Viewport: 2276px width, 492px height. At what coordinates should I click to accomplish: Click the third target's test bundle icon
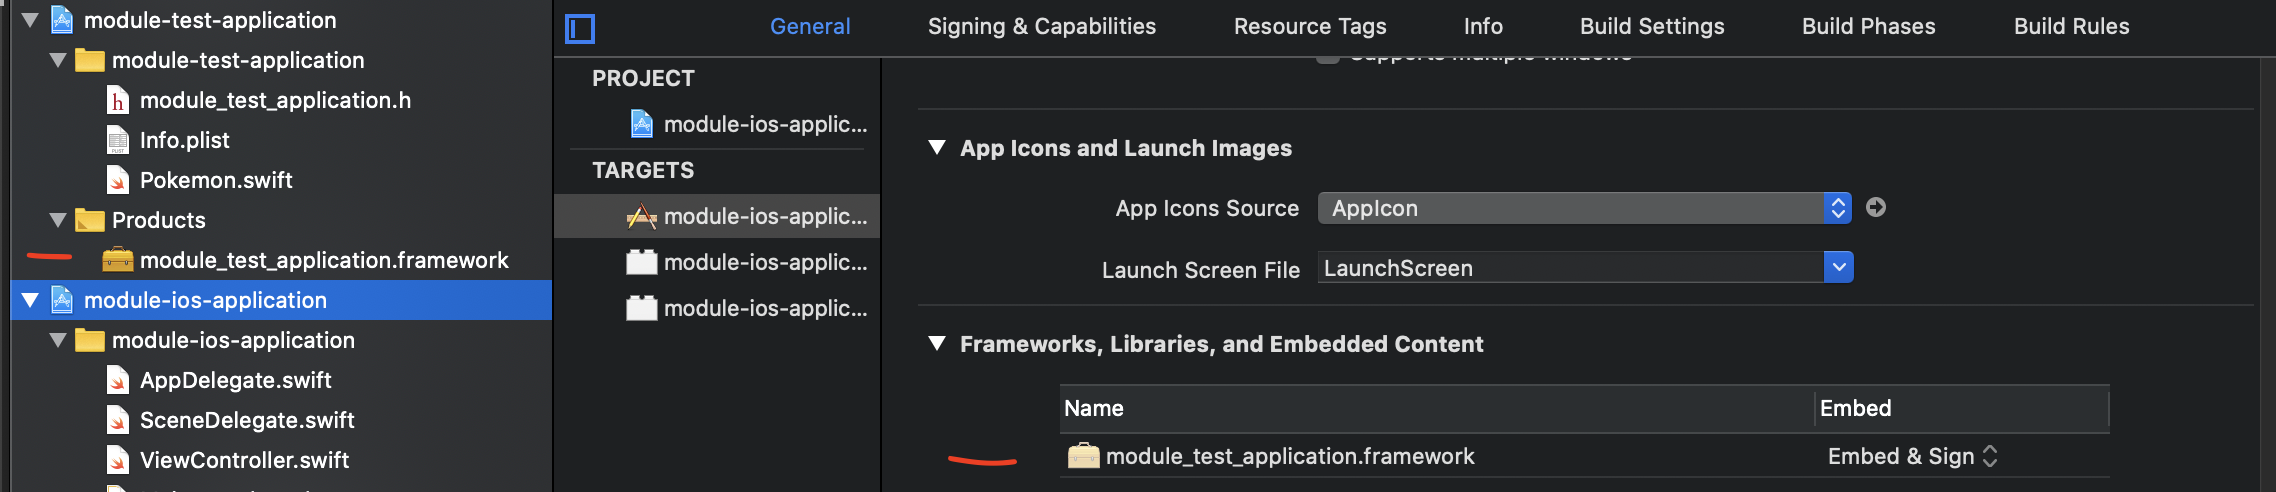tap(642, 308)
